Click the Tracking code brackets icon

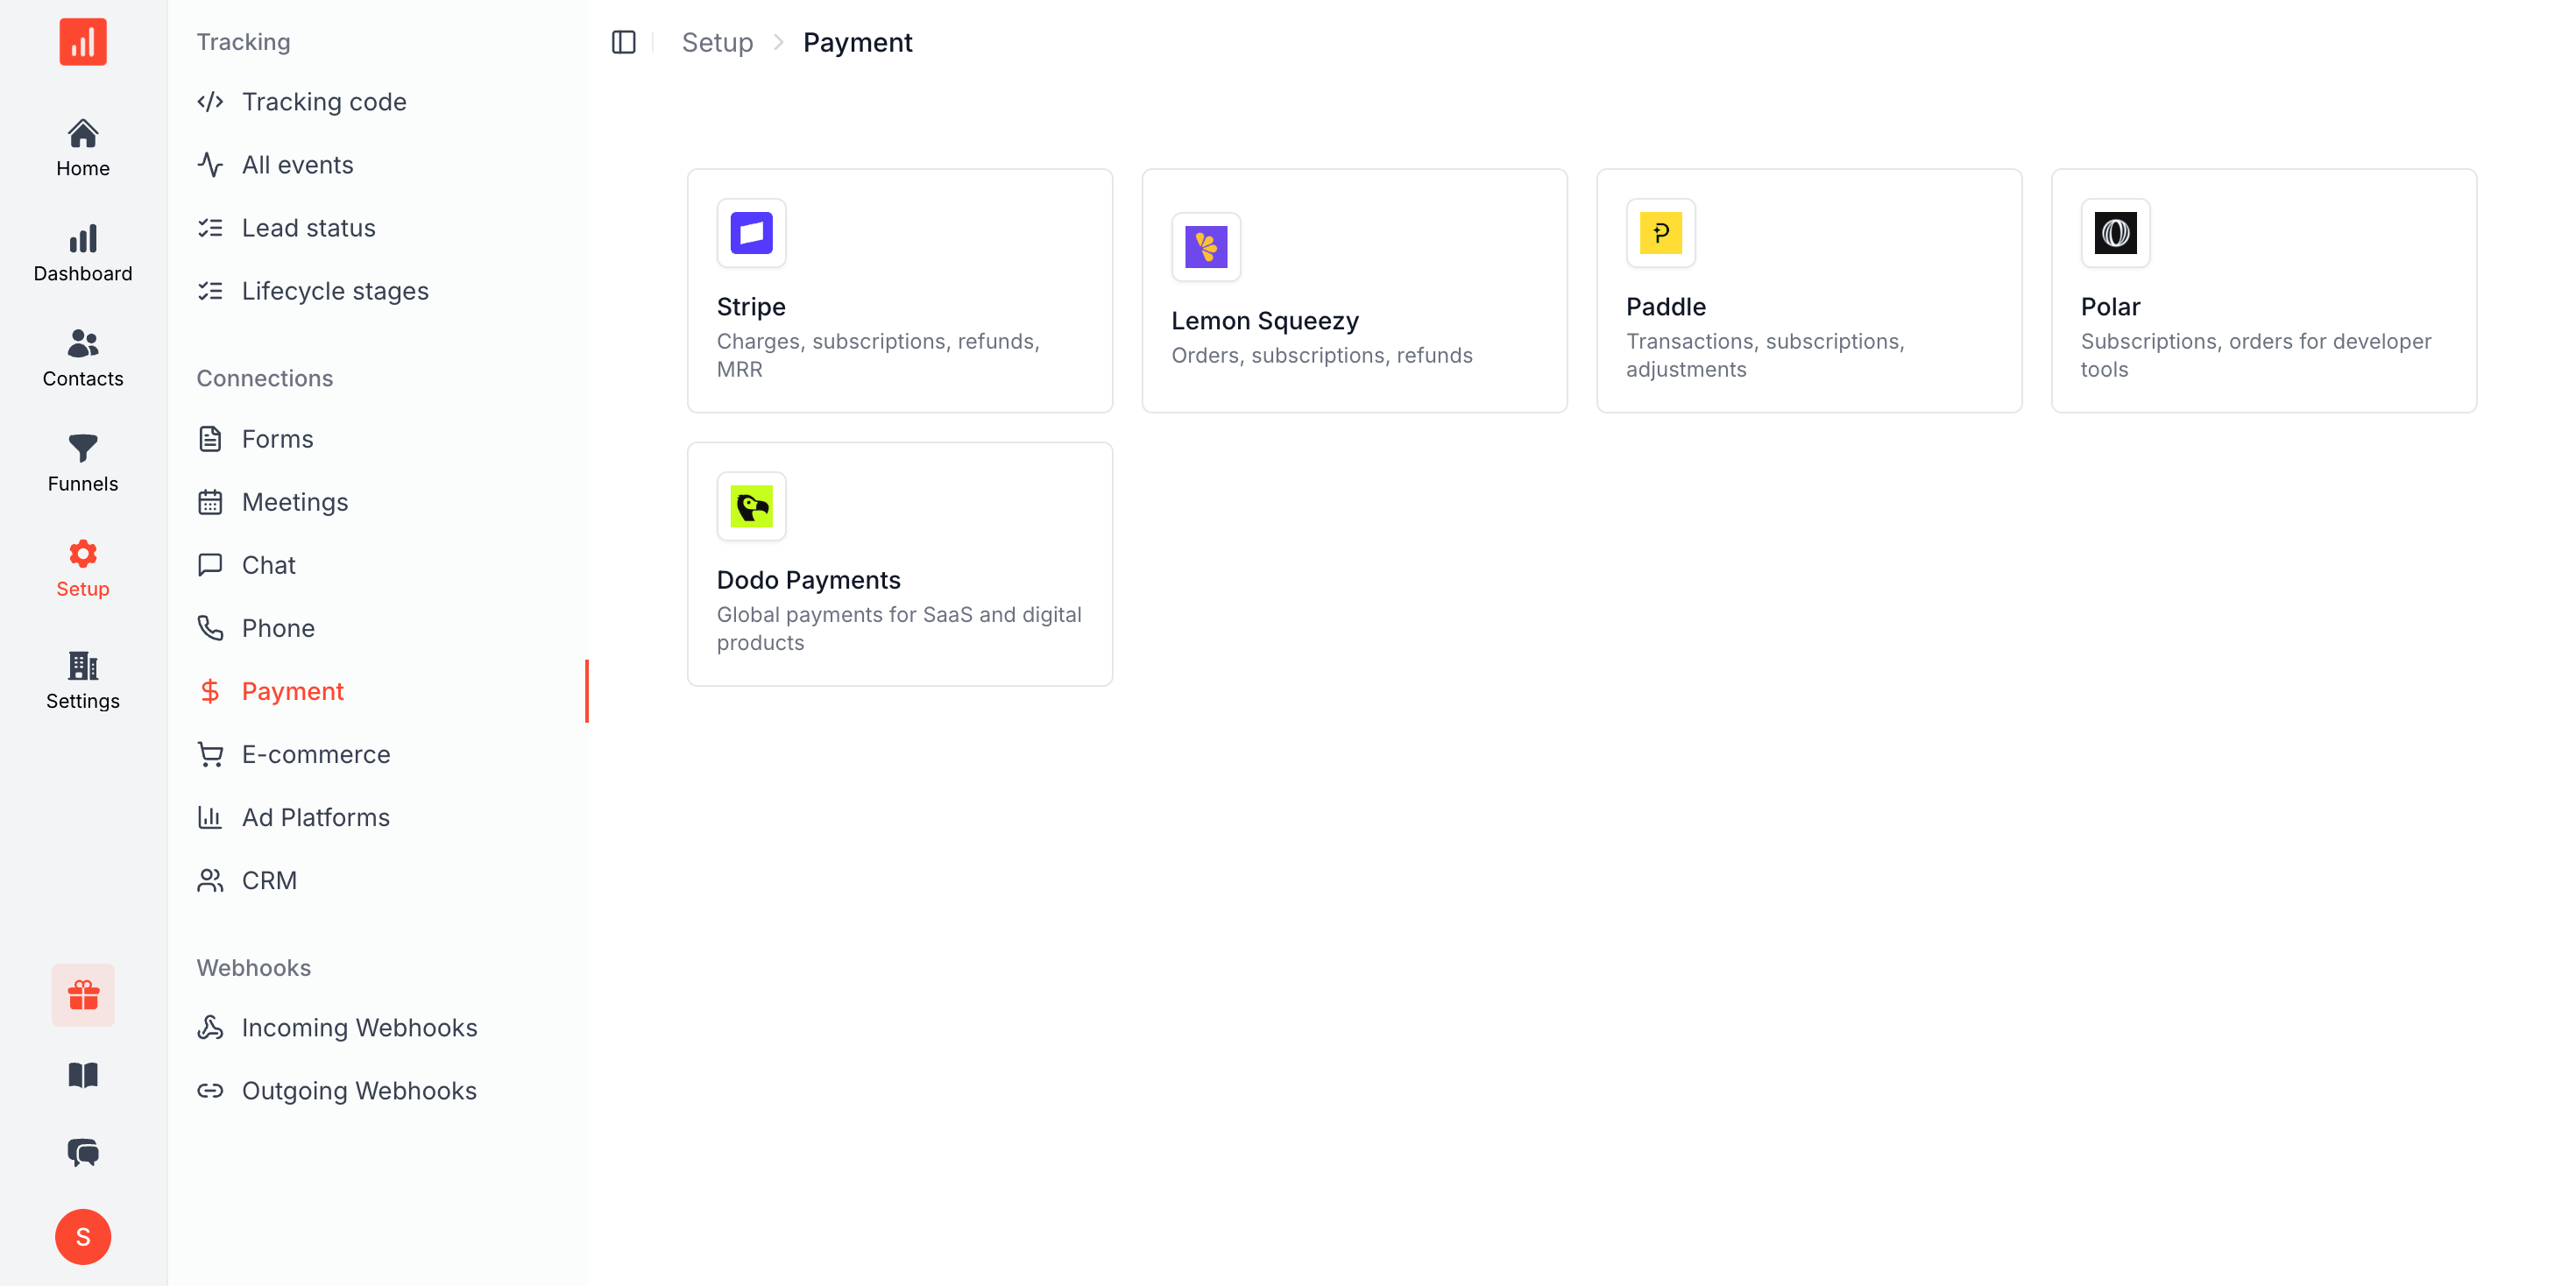click(x=210, y=102)
